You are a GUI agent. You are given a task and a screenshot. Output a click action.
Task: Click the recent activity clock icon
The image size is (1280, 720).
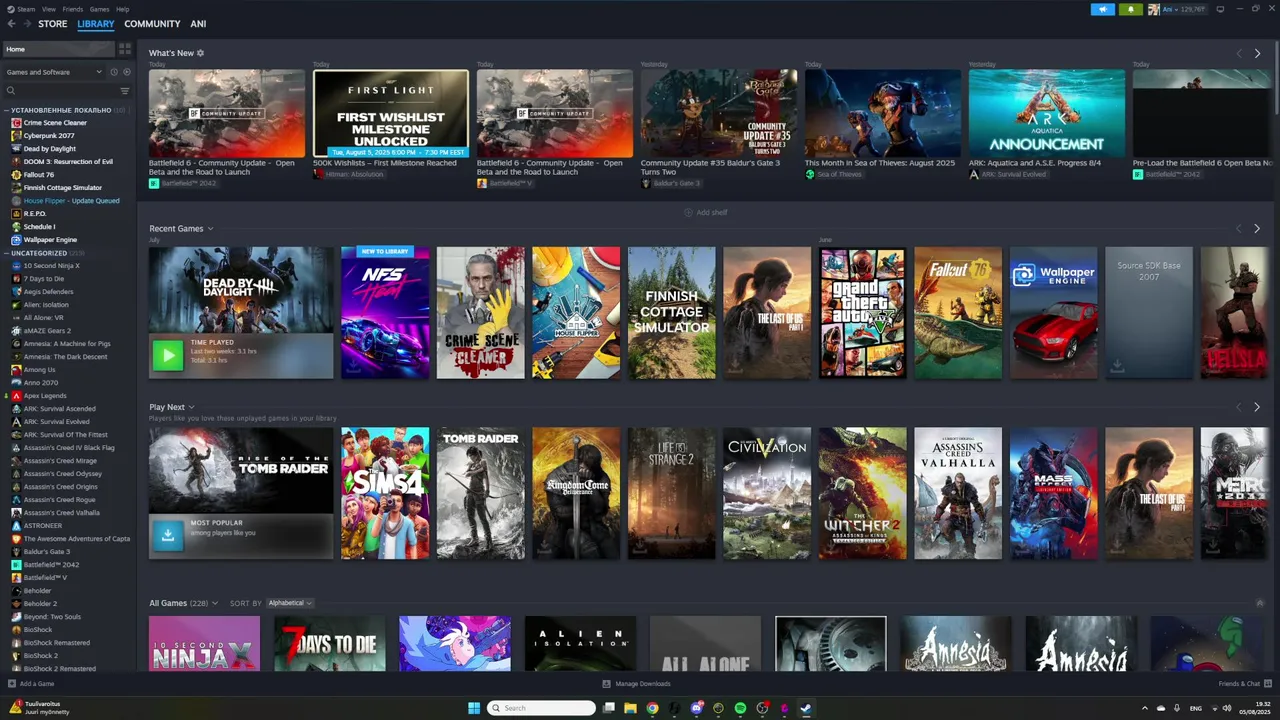(114, 72)
